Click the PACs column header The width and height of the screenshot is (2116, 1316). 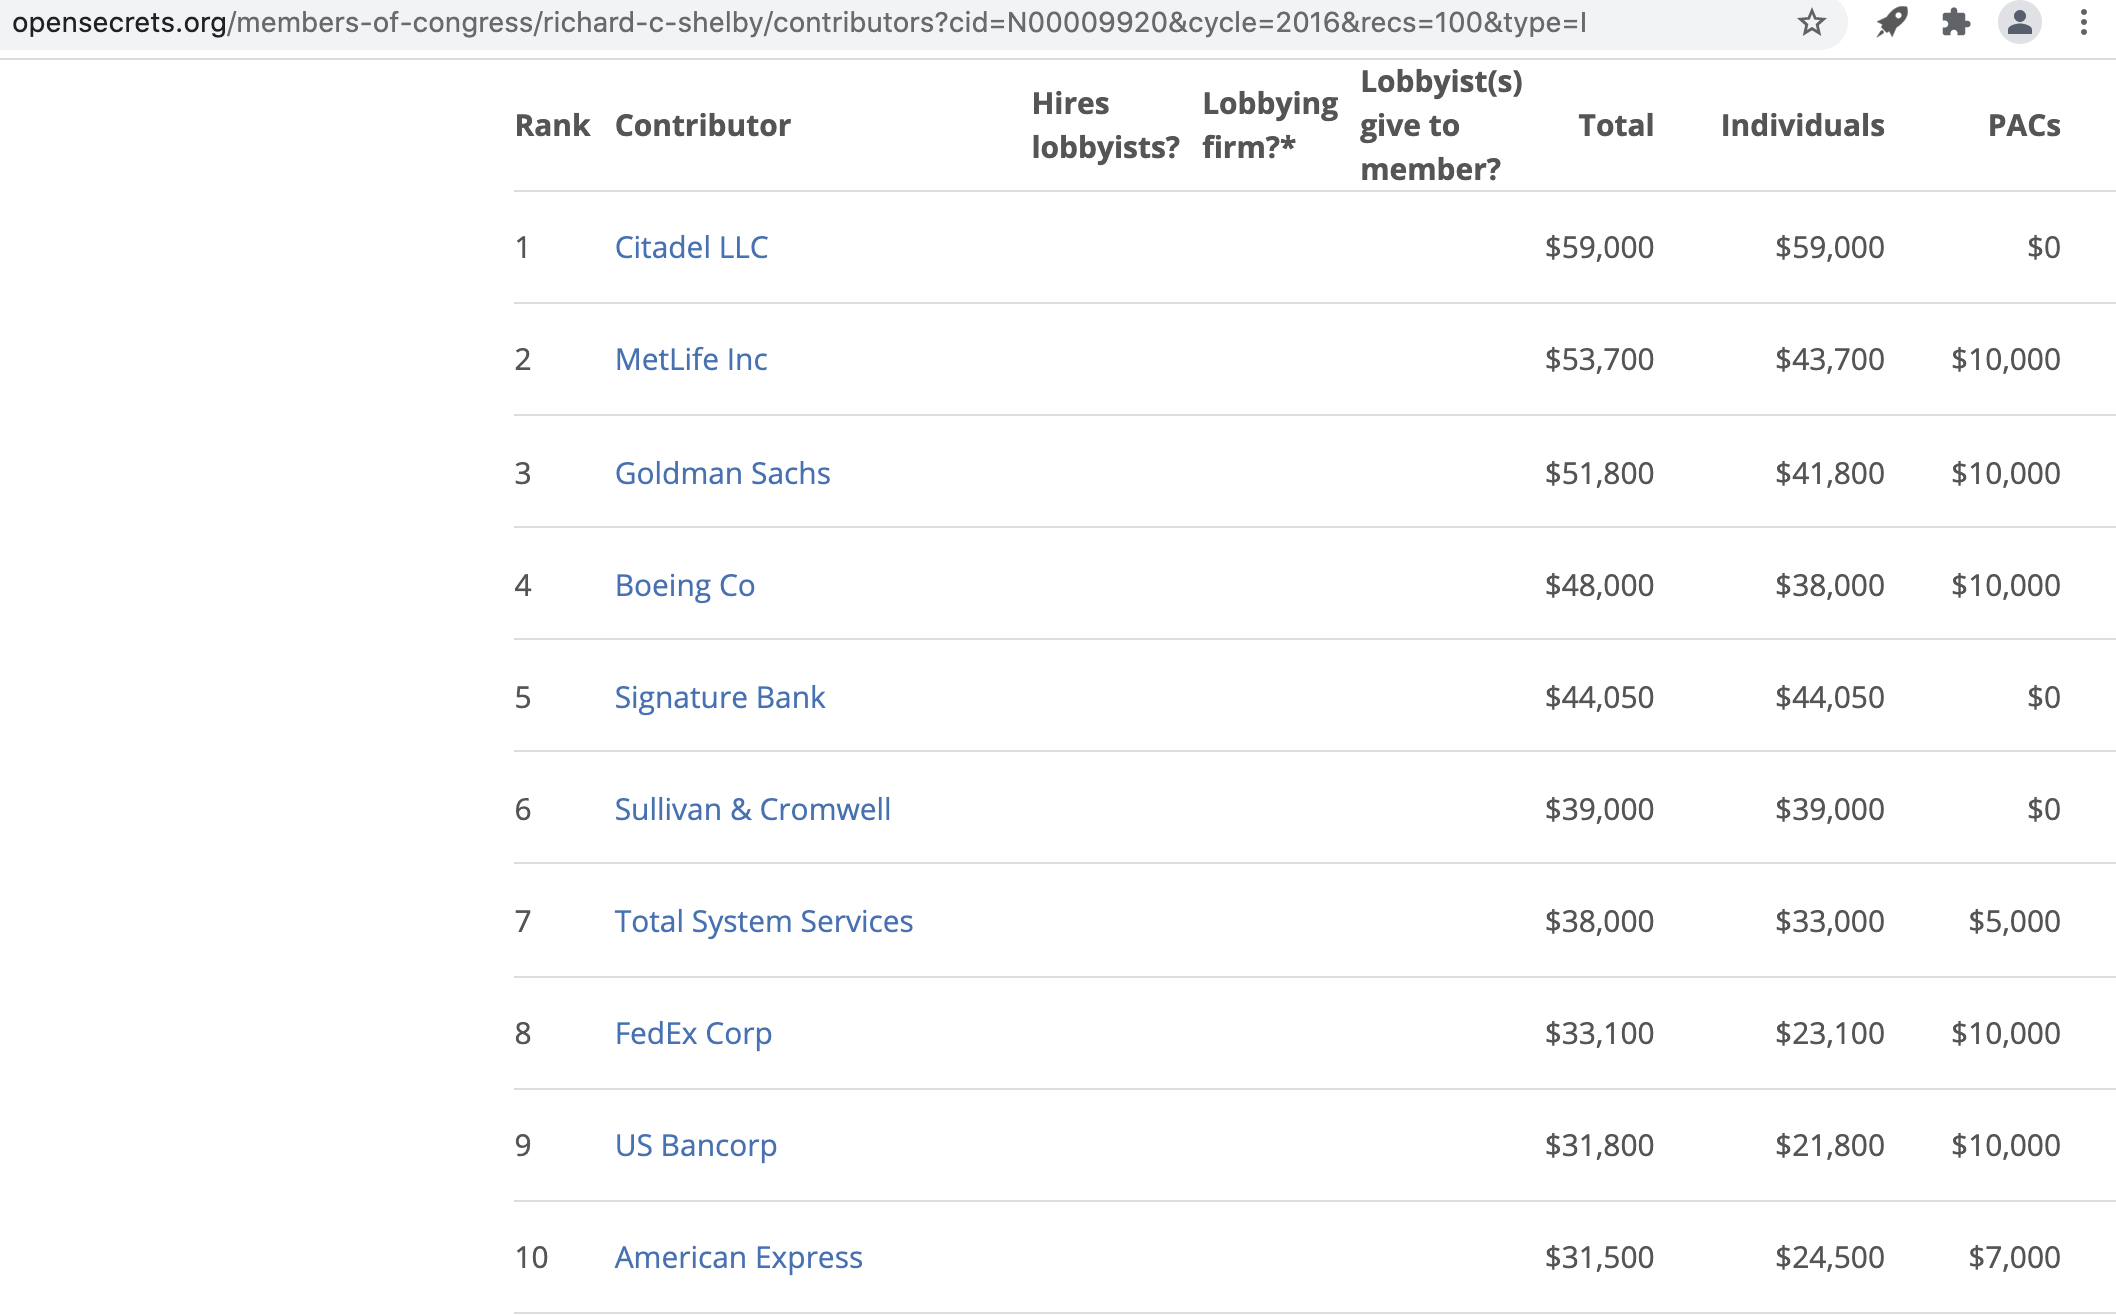point(2024,125)
